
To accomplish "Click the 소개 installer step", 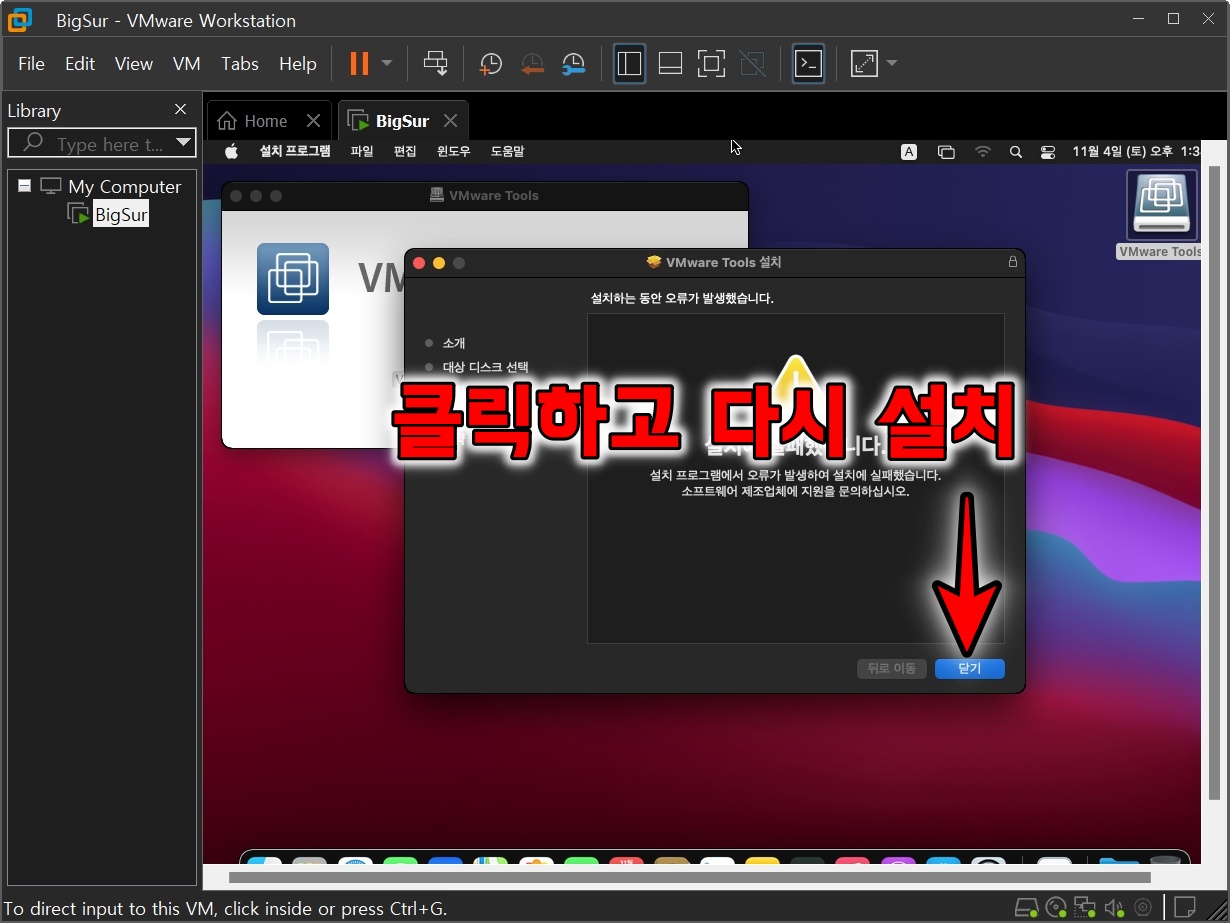I will coord(454,343).
